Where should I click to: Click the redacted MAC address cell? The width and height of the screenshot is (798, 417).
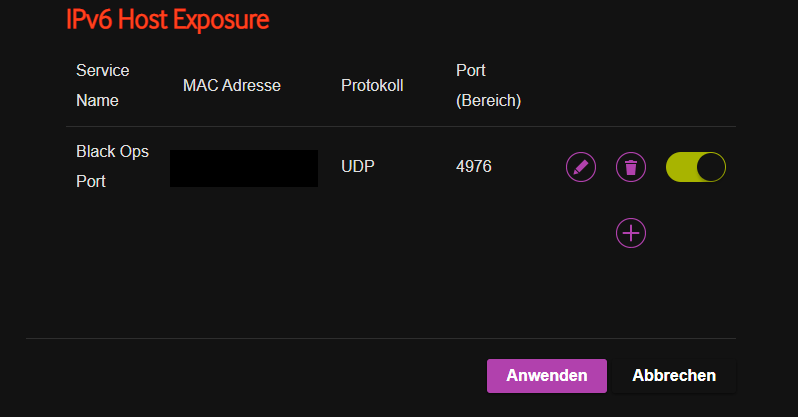244,169
